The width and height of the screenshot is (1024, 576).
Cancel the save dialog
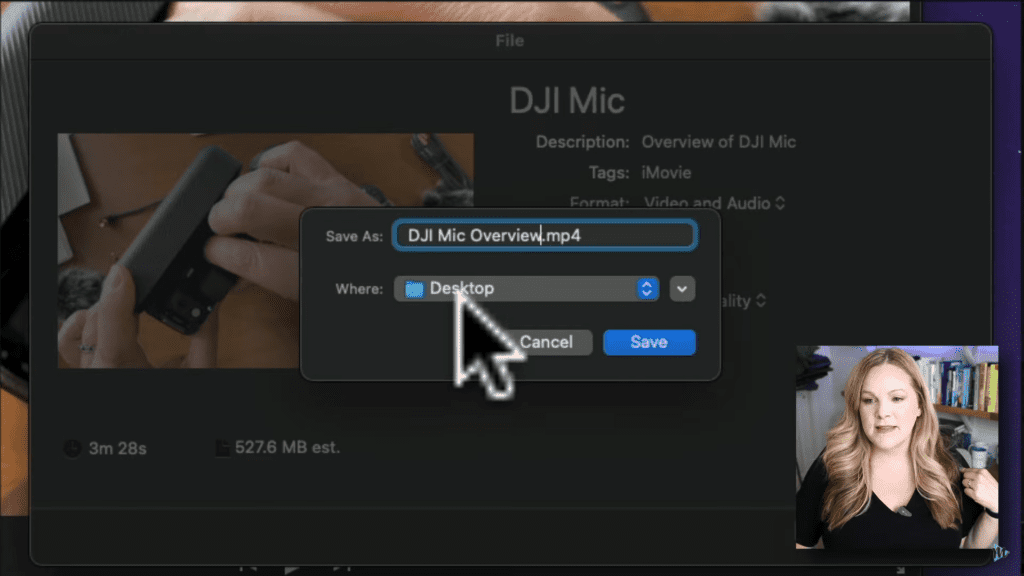547,342
